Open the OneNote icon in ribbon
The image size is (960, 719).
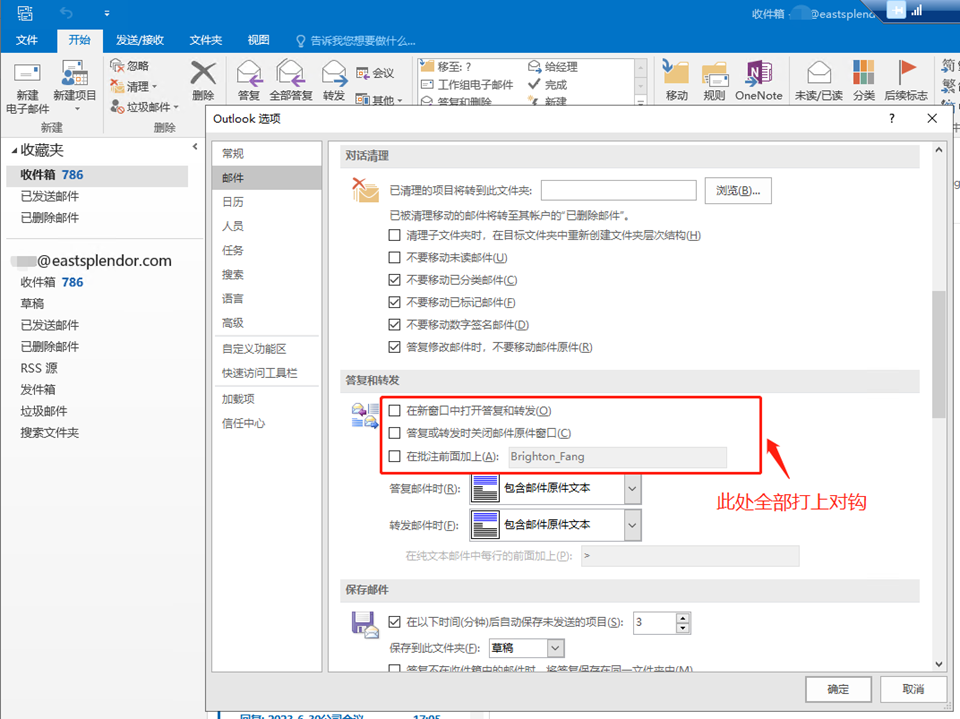[x=758, y=76]
